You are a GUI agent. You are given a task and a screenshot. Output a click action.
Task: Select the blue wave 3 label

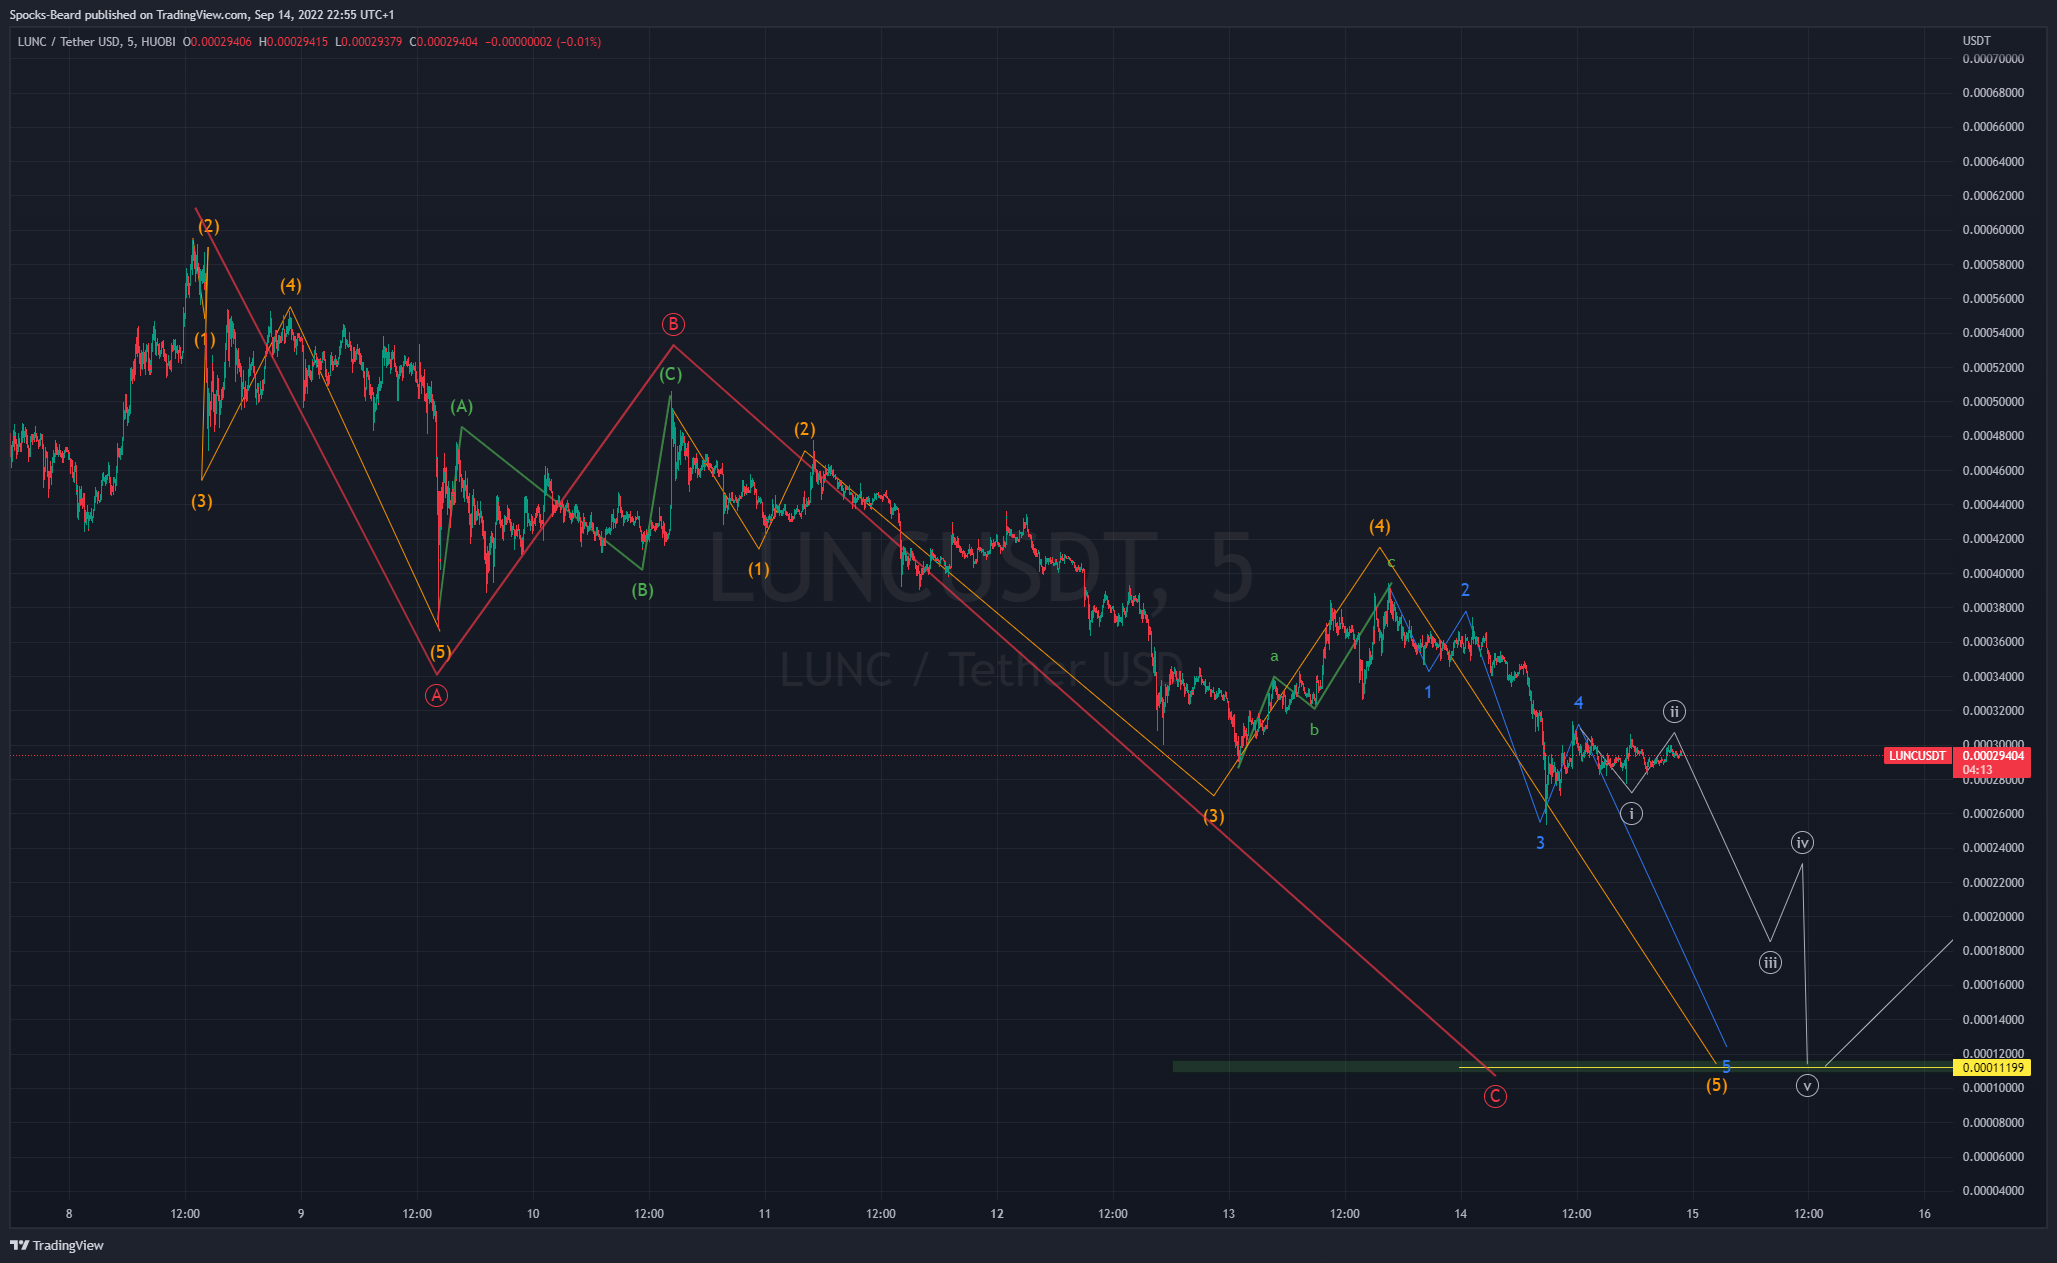(1540, 843)
